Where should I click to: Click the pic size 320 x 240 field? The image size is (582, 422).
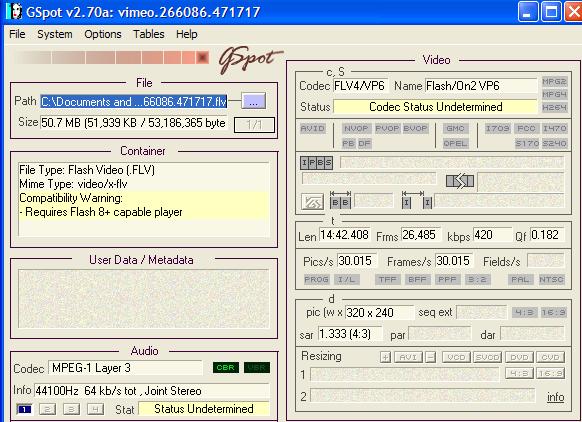tap(379, 313)
